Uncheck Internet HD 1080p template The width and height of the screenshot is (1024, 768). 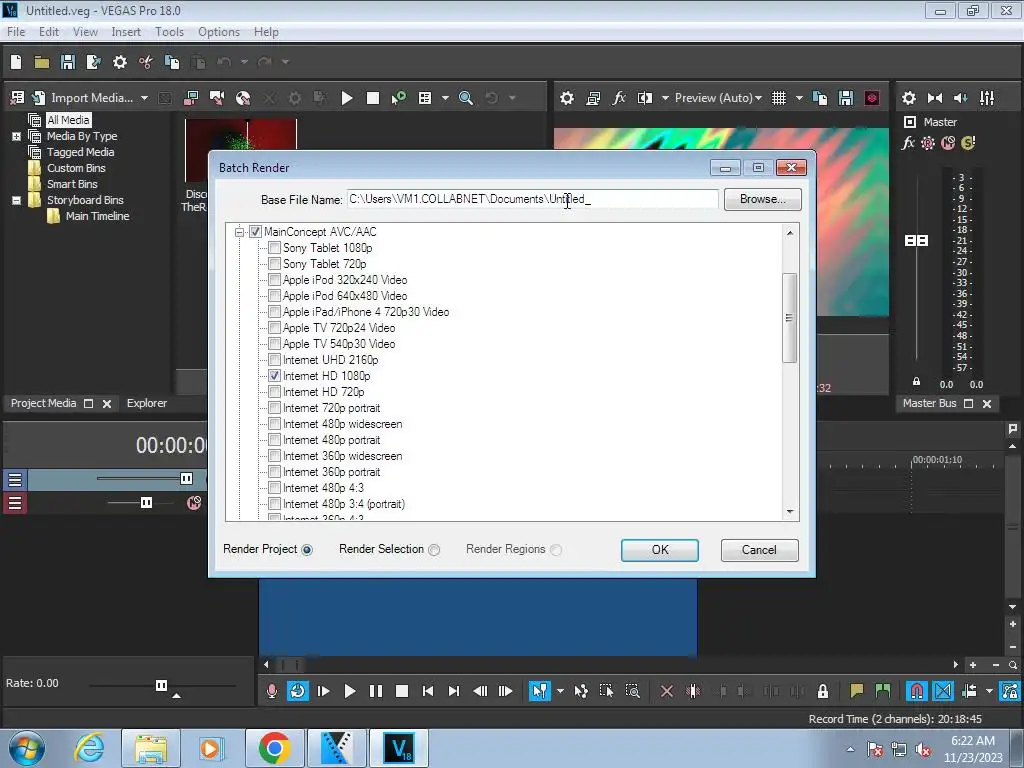click(274, 376)
